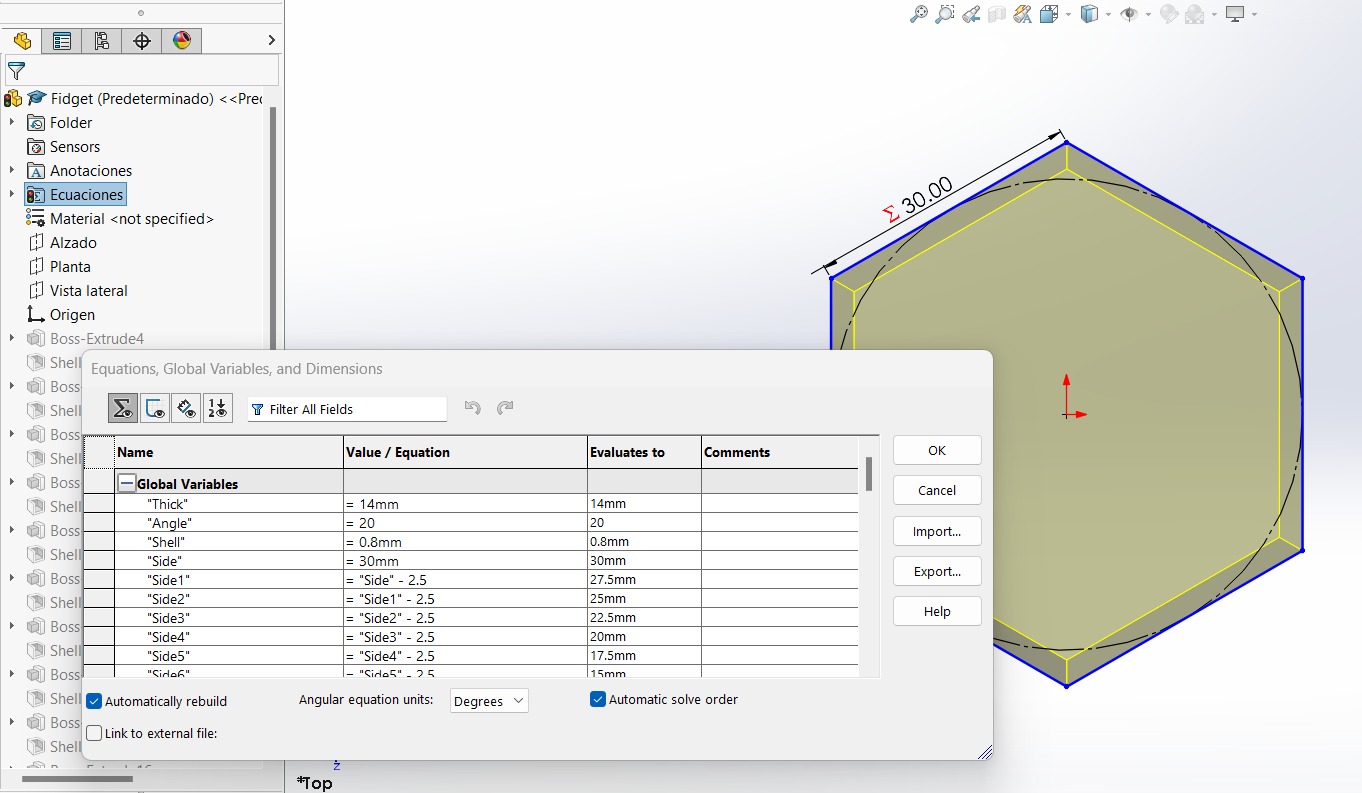This screenshot has height=793, width=1362.
Task: Open the View Settings dropdown arrow
Action: tap(1254, 14)
